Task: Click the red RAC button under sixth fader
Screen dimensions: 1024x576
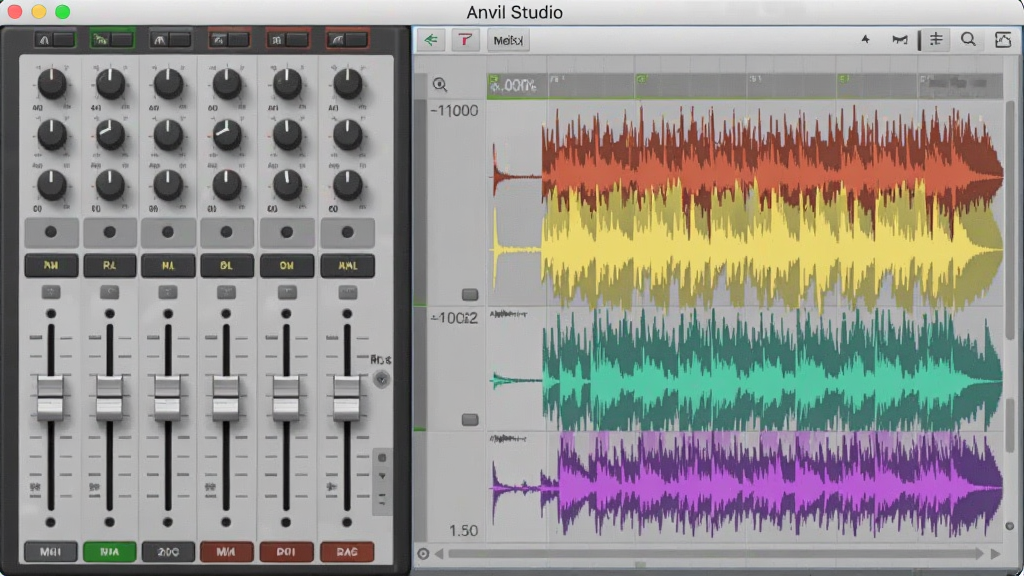Action: [x=347, y=552]
